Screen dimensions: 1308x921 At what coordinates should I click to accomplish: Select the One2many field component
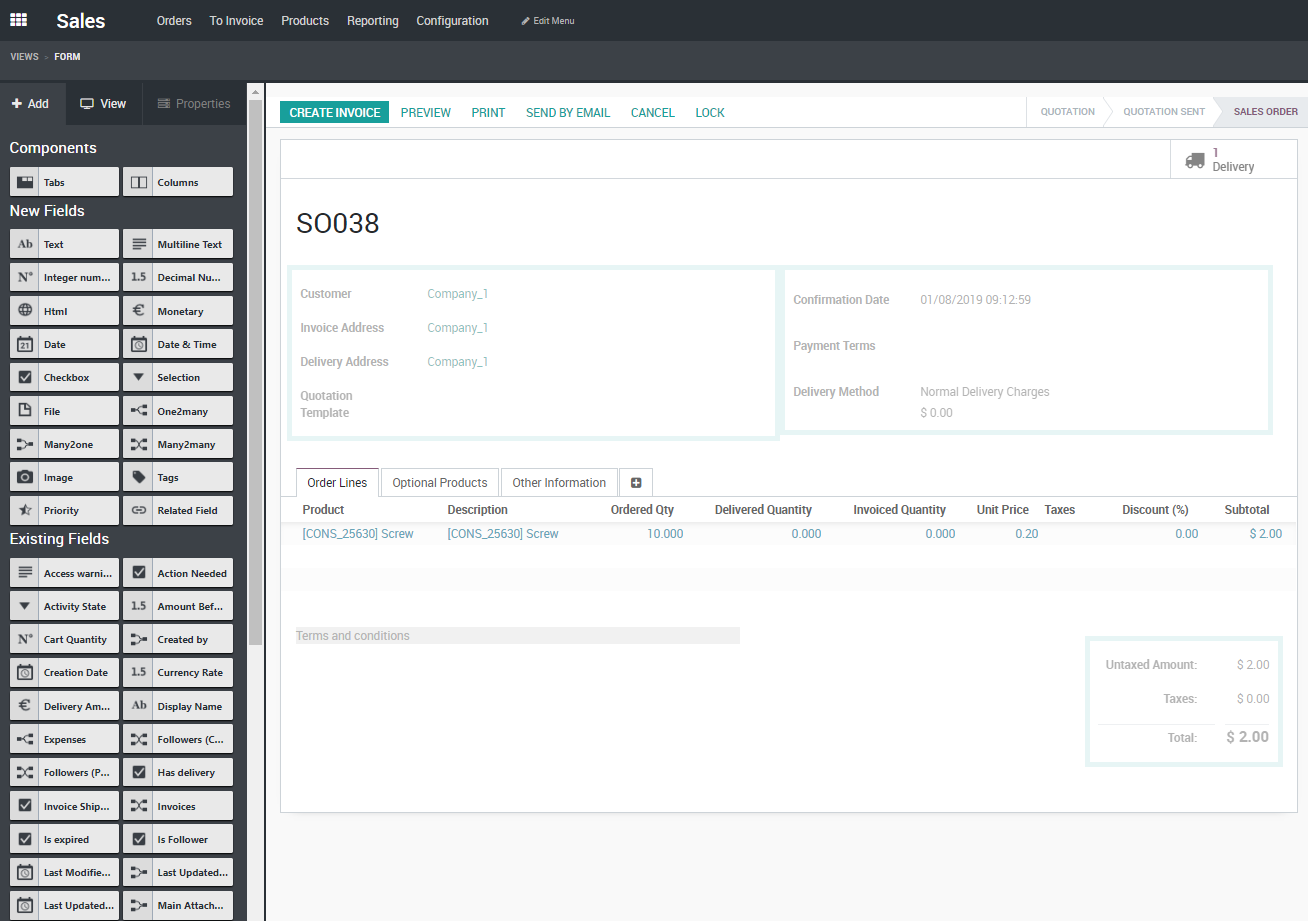tap(178, 411)
